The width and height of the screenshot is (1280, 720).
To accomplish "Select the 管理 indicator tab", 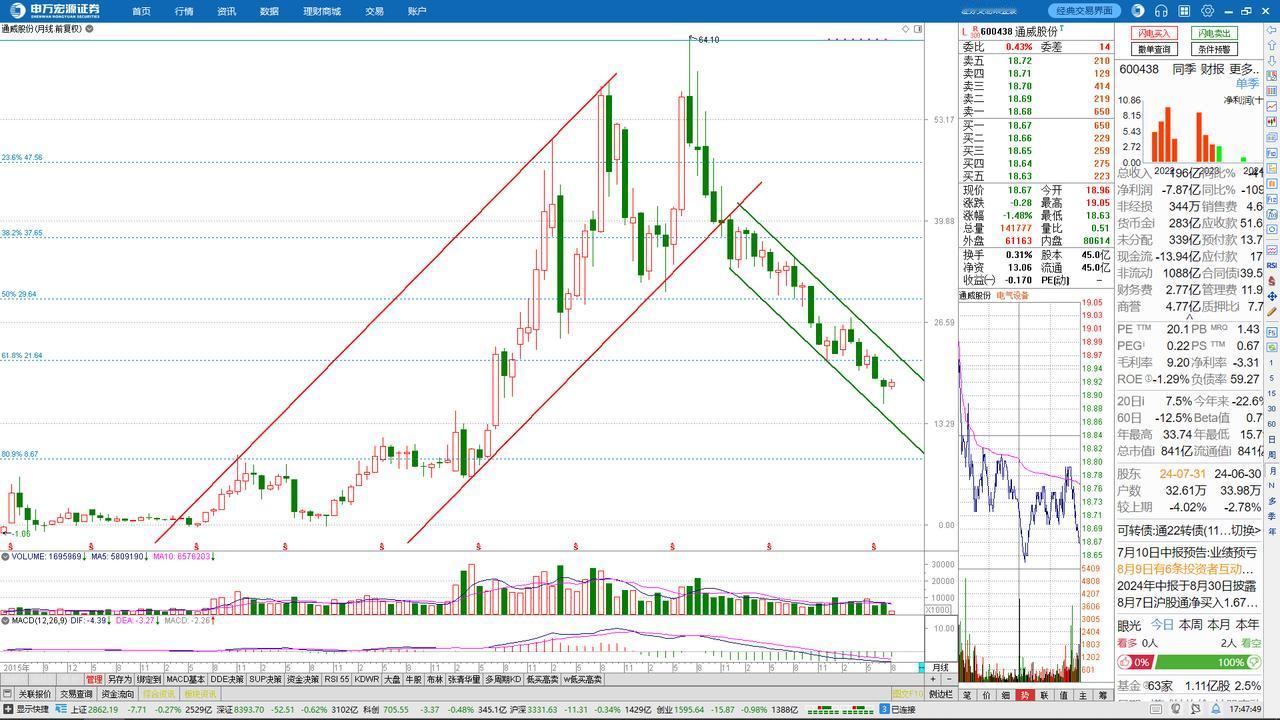I will pyautogui.click(x=94, y=680).
